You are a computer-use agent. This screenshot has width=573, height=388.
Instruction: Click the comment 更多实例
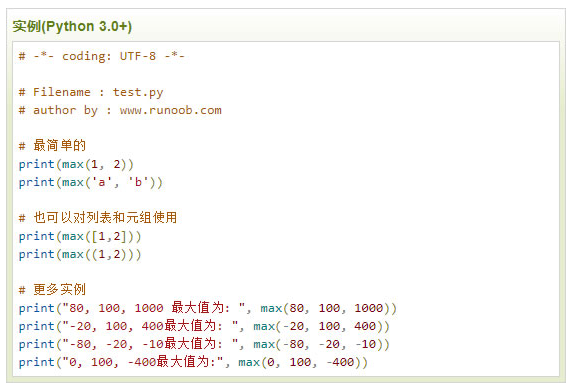click(x=52, y=289)
